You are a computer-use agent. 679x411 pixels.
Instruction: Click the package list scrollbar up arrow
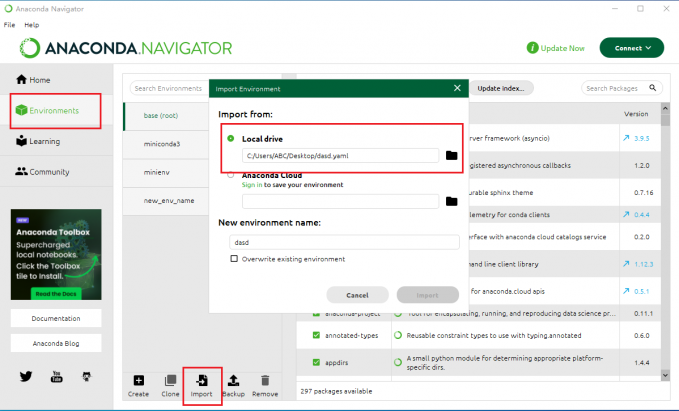point(666,108)
